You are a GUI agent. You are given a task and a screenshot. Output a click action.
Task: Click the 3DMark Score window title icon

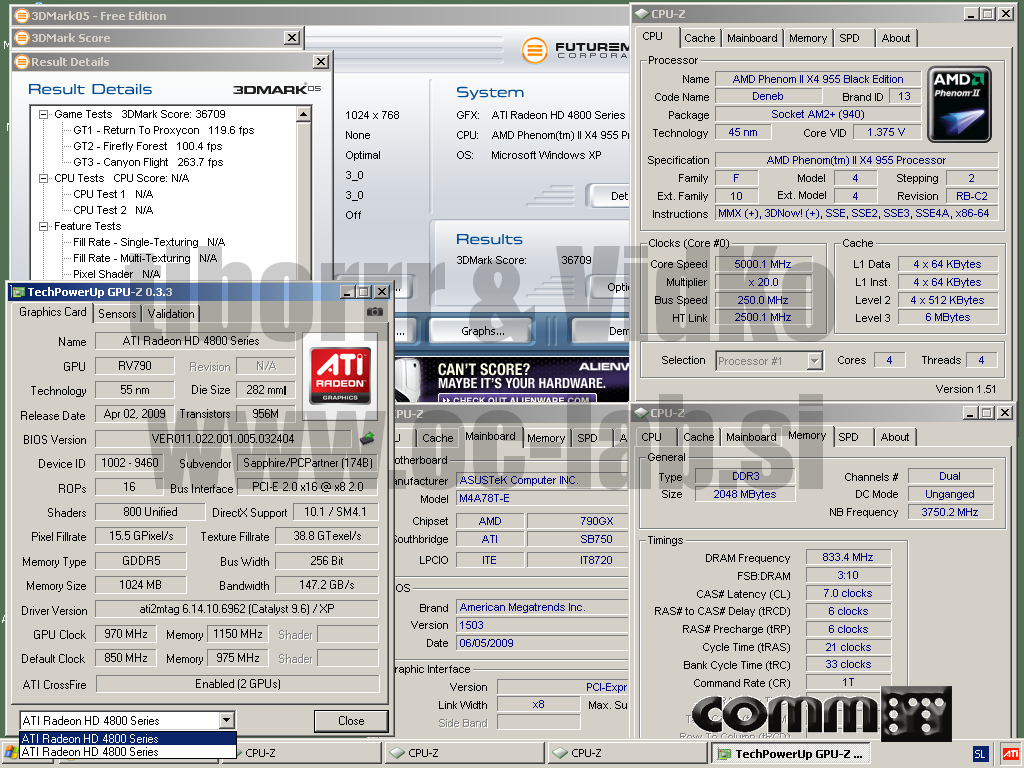(x=22, y=38)
